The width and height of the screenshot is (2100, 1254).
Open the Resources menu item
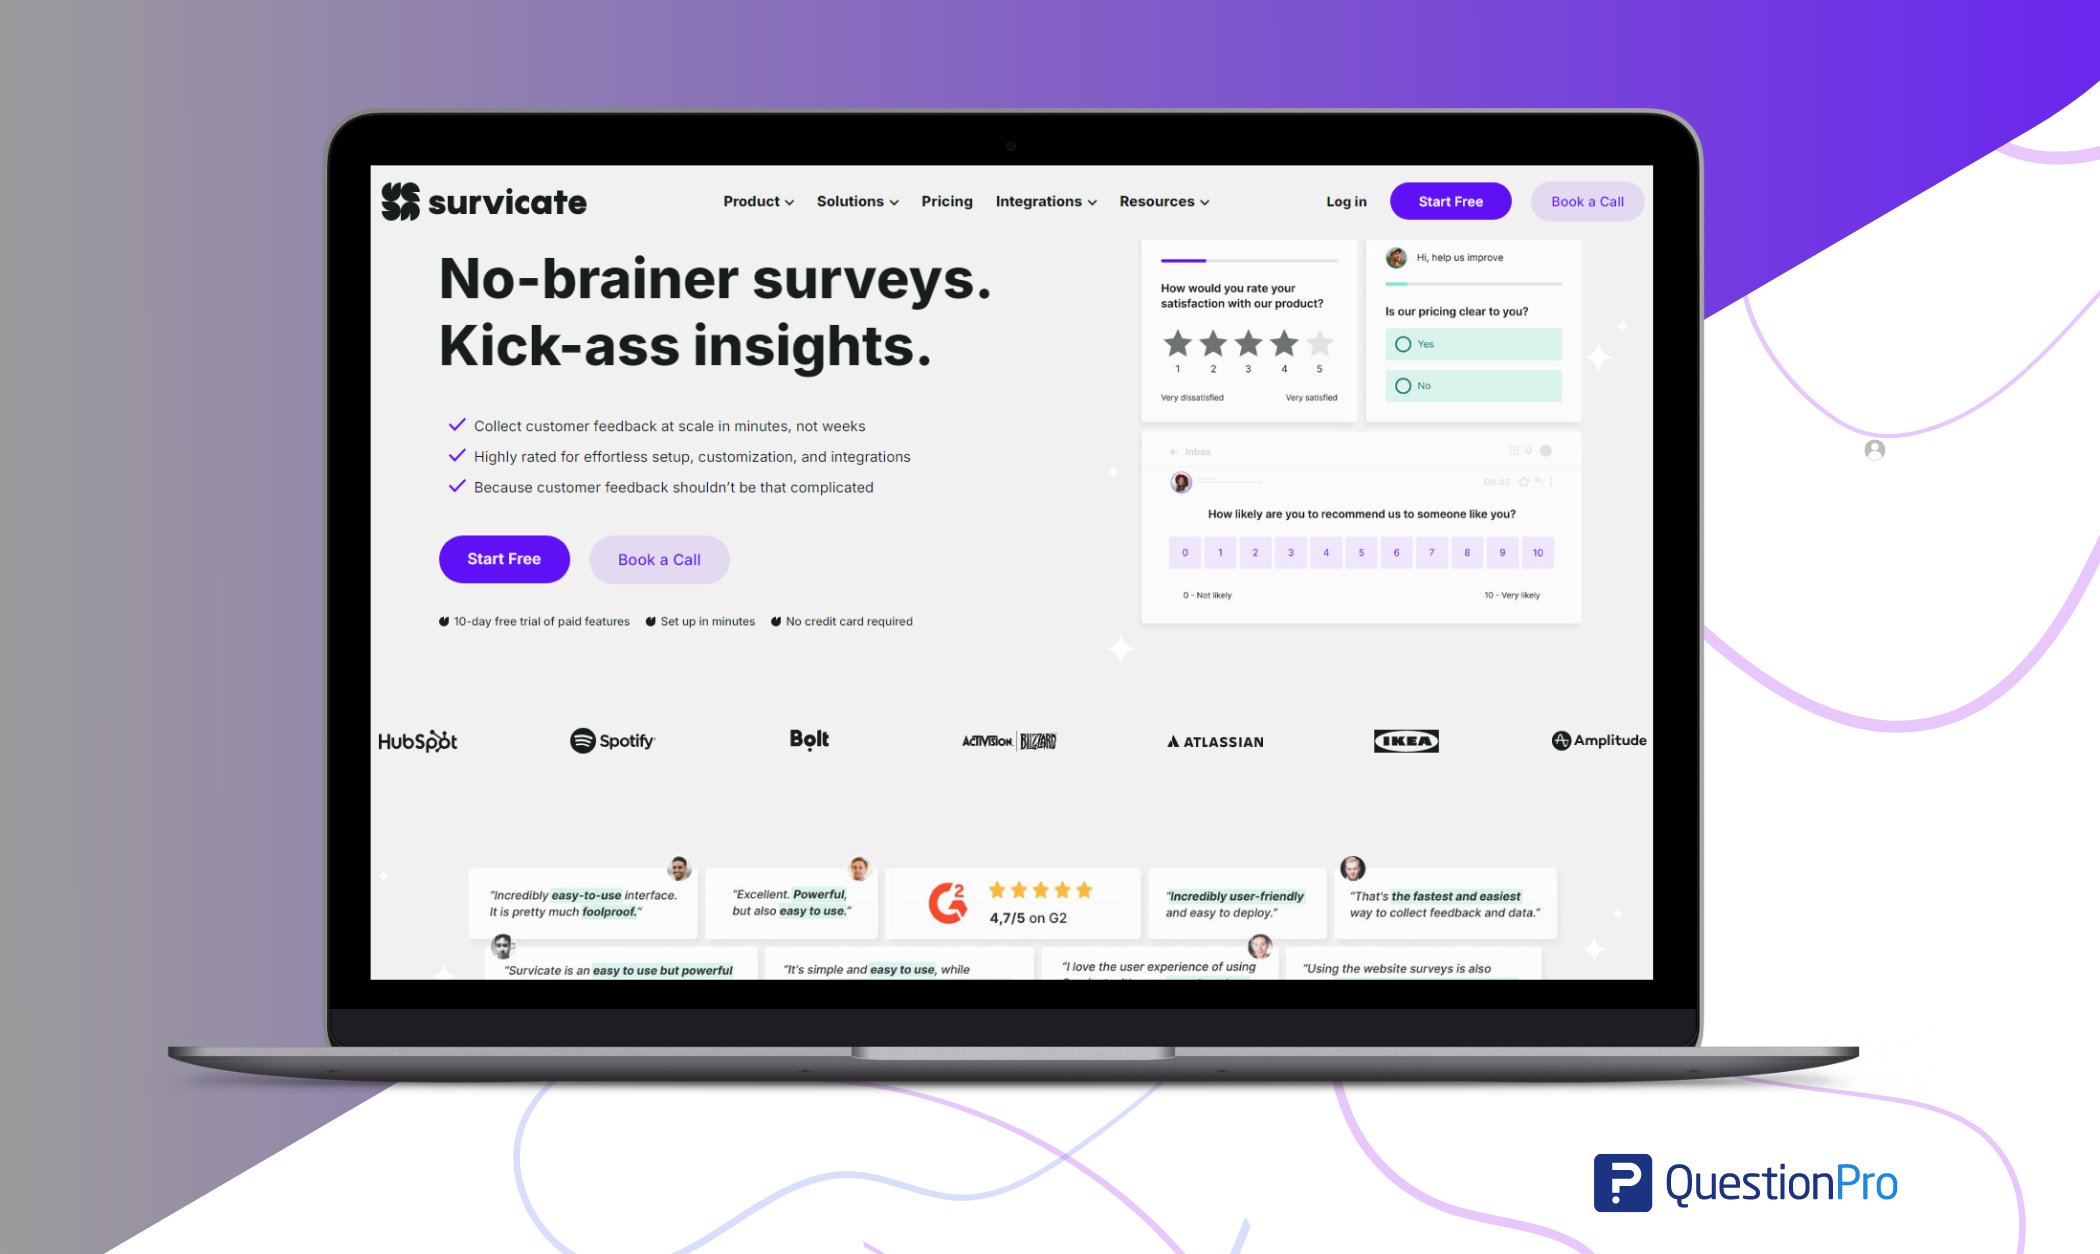click(x=1161, y=200)
